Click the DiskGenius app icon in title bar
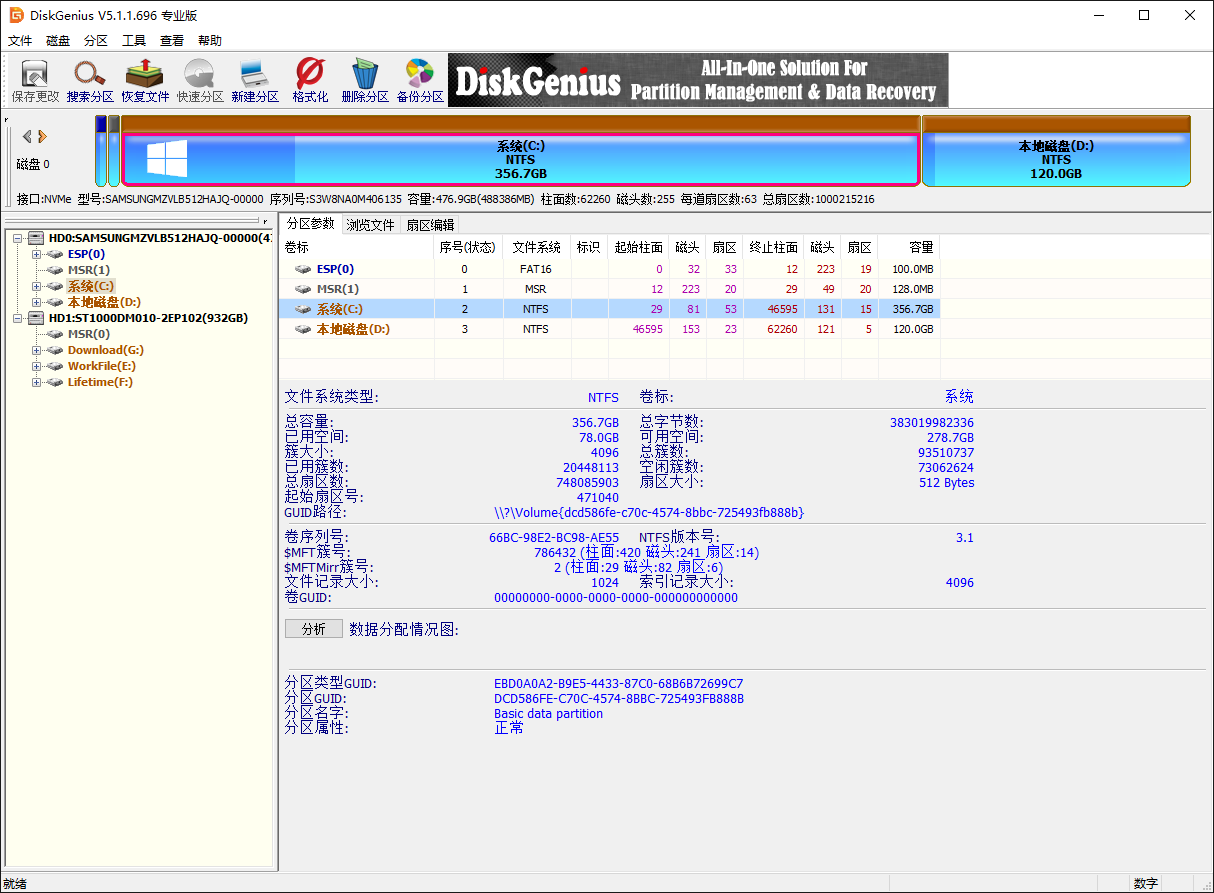 click(x=17, y=15)
